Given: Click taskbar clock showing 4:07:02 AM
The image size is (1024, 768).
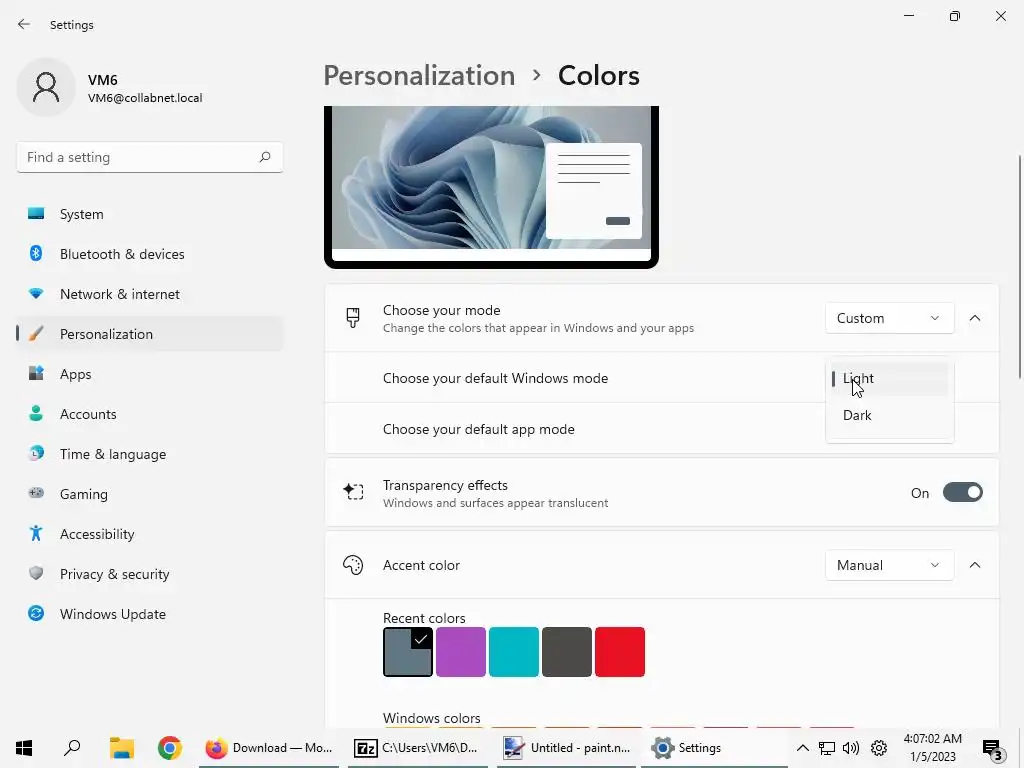Looking at the screenshot, I should pyautogui.click(x=933, y=748).
